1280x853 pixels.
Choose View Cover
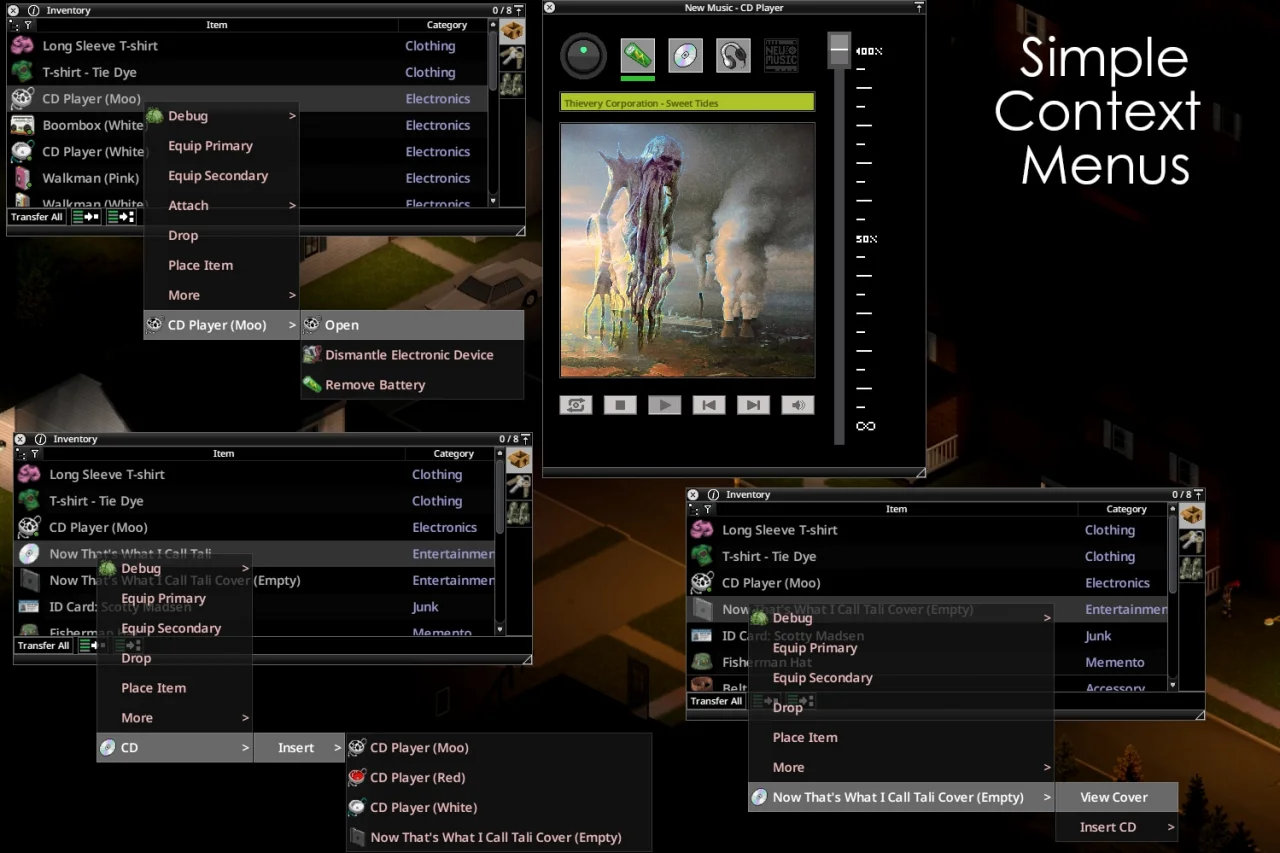pos(1117,797)
